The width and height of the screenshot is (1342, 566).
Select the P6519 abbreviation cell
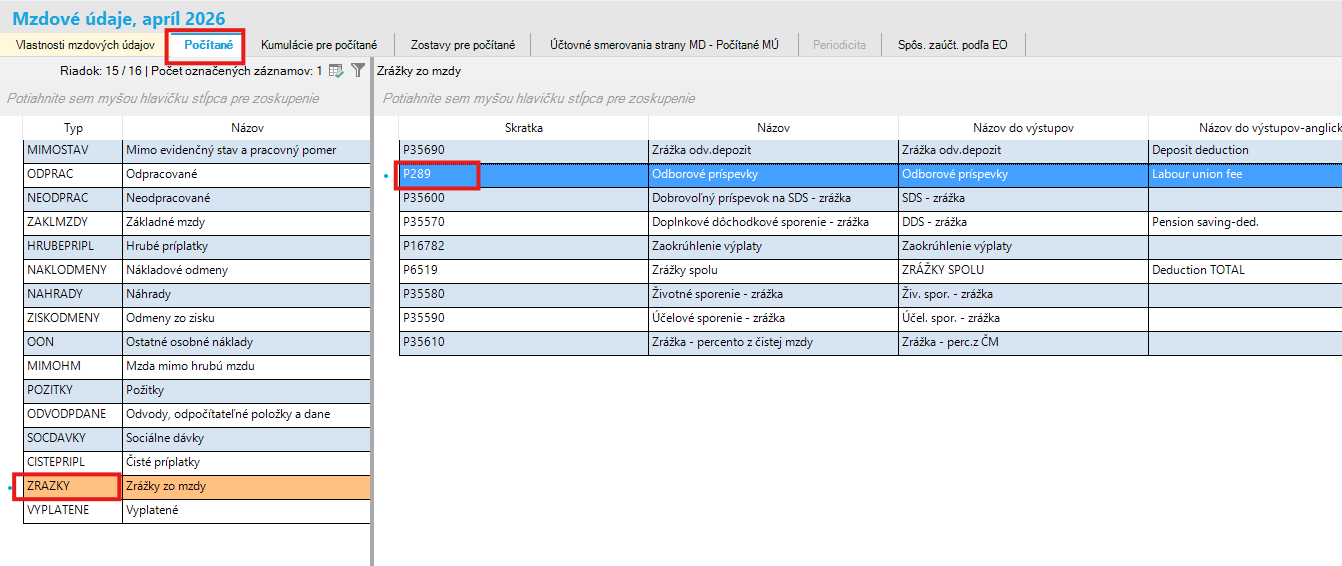point(524,271)
